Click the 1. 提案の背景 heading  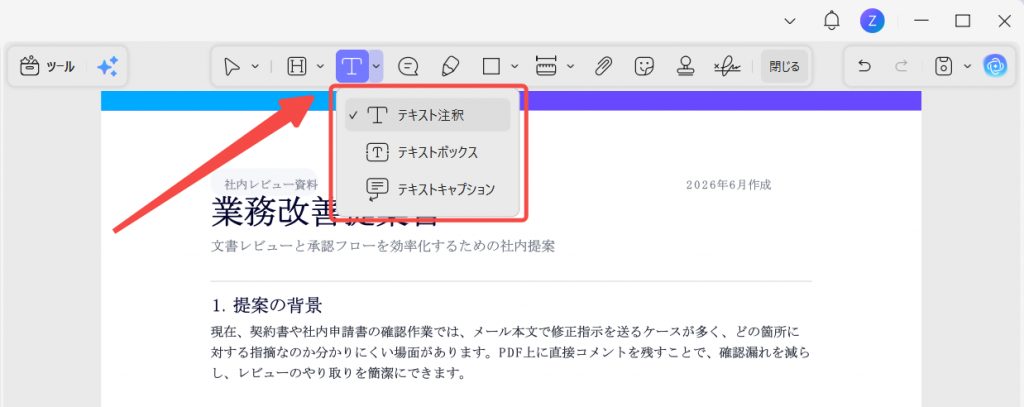pos(268,305)
